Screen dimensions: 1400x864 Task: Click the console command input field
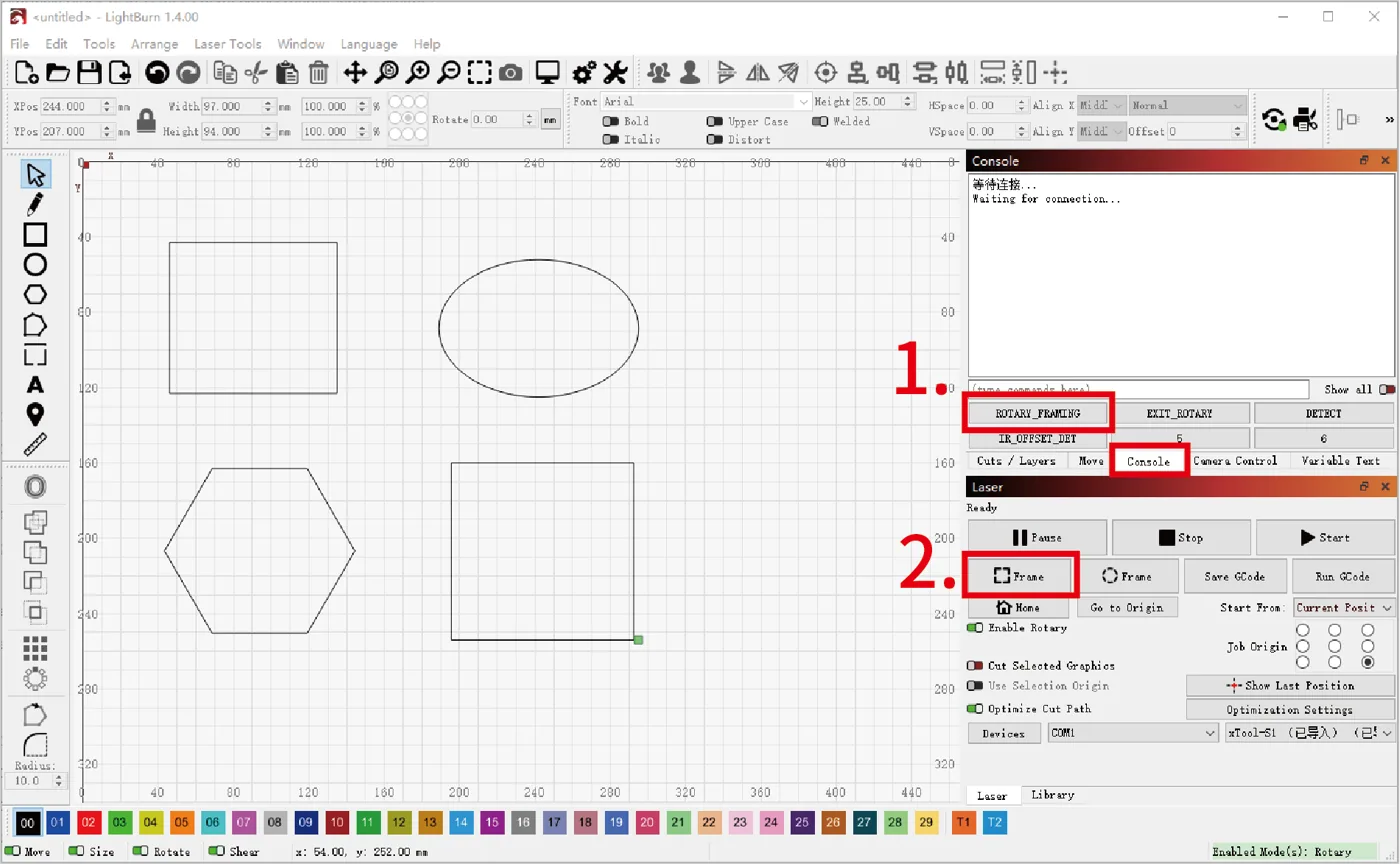[x=1138, y=390]
